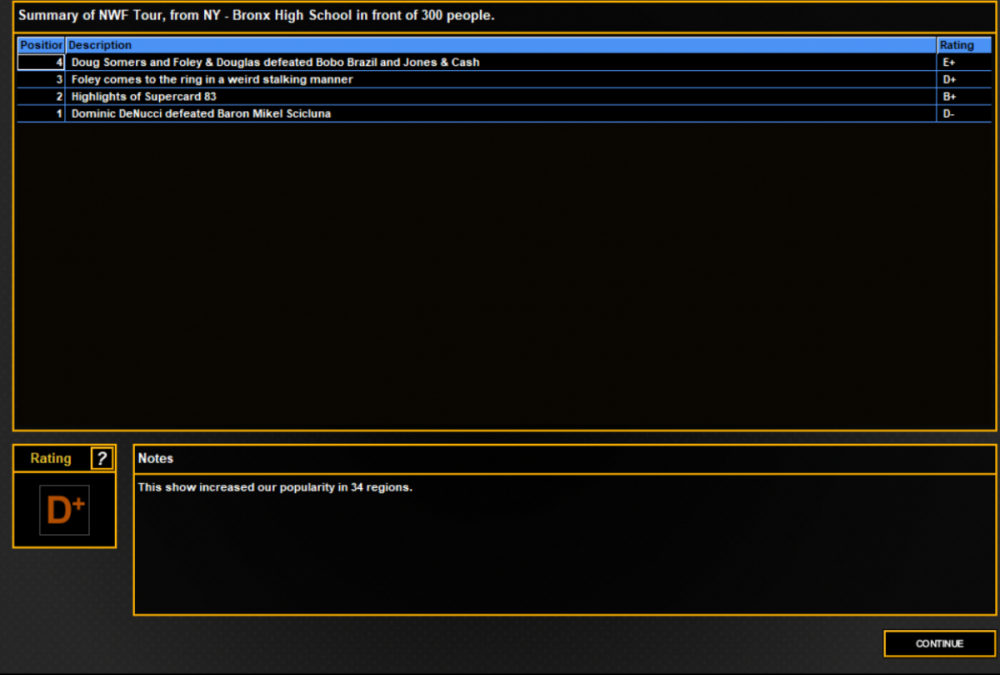Select the Dominic DeNucci match row
The image size is (1000, 675).
pyautogui.click(x=504, y=114)
